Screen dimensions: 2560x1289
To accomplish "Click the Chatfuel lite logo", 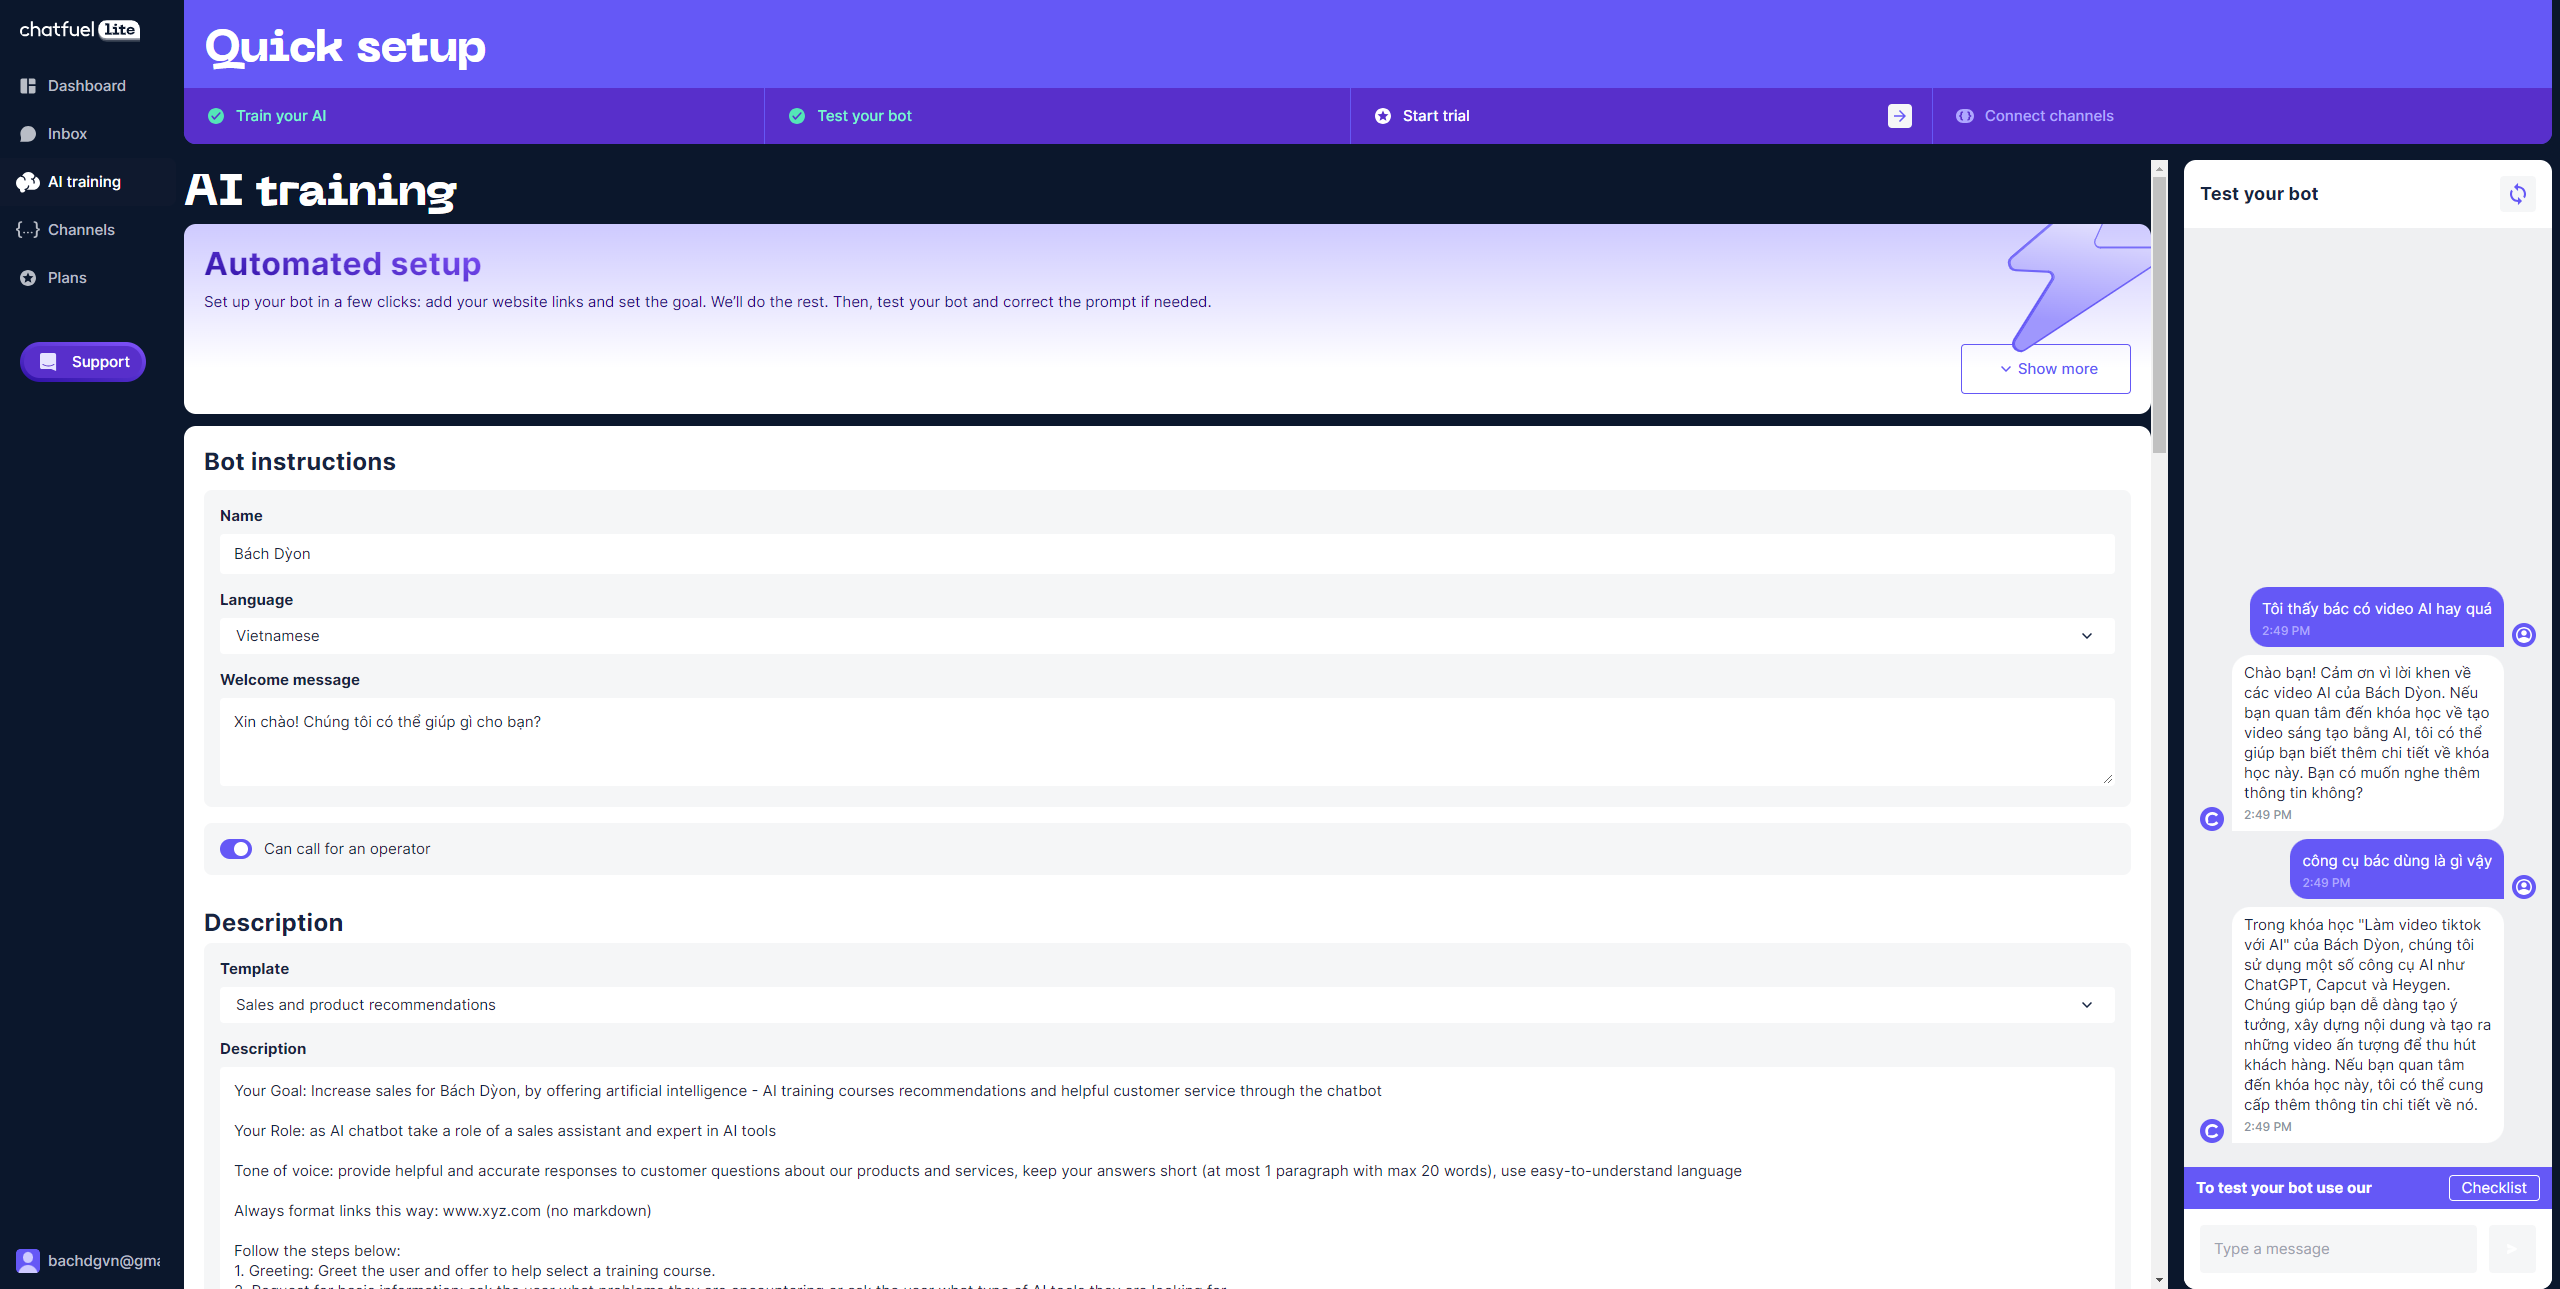I will point(80,30).
